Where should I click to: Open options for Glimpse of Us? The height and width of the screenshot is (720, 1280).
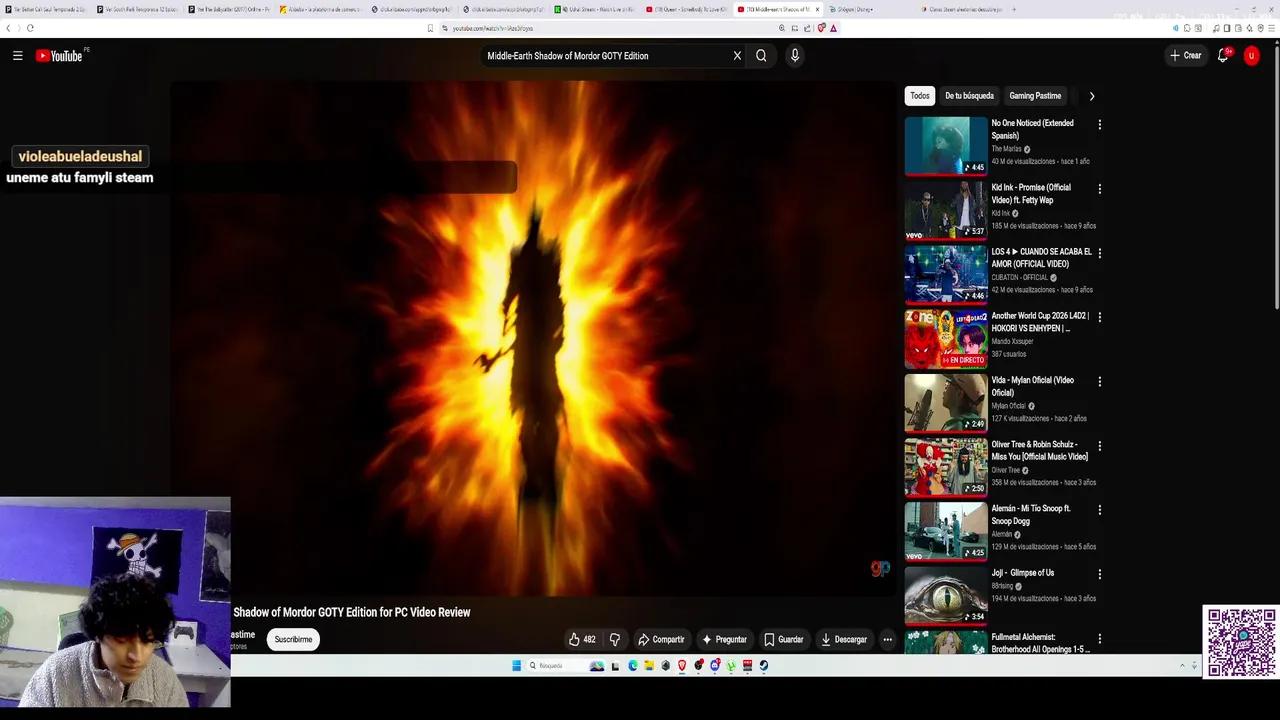click(1099, 574)
